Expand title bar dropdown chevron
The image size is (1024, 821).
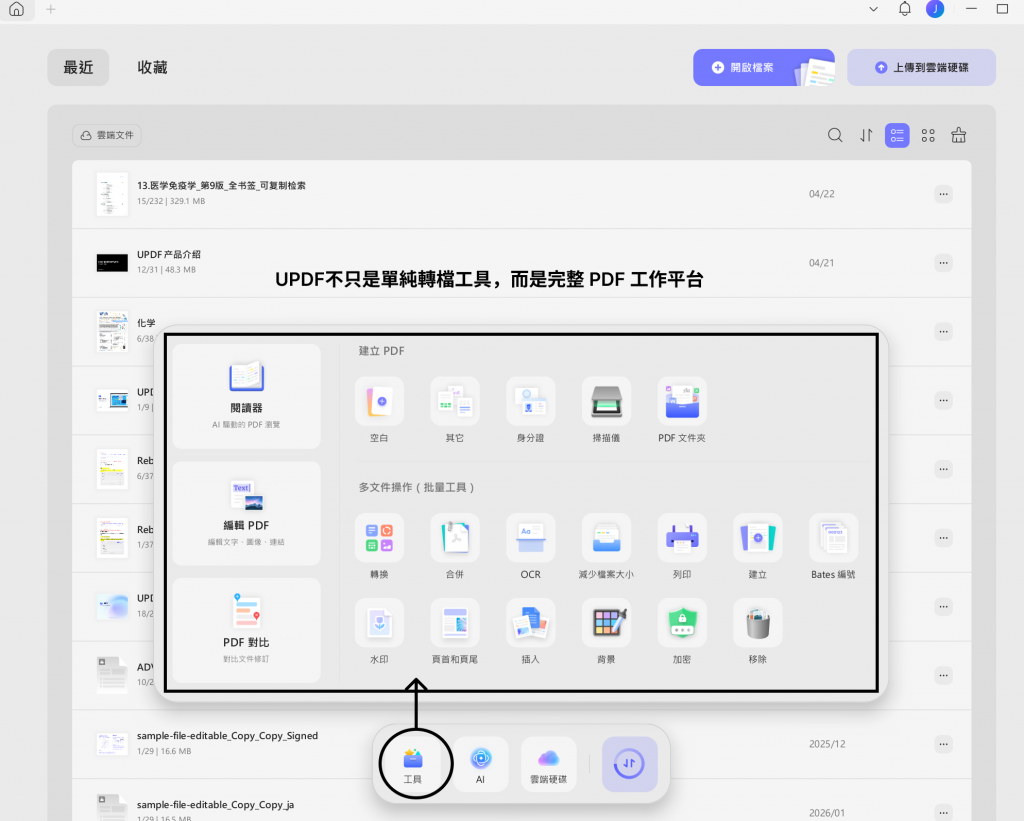click(x=873, y=9)
